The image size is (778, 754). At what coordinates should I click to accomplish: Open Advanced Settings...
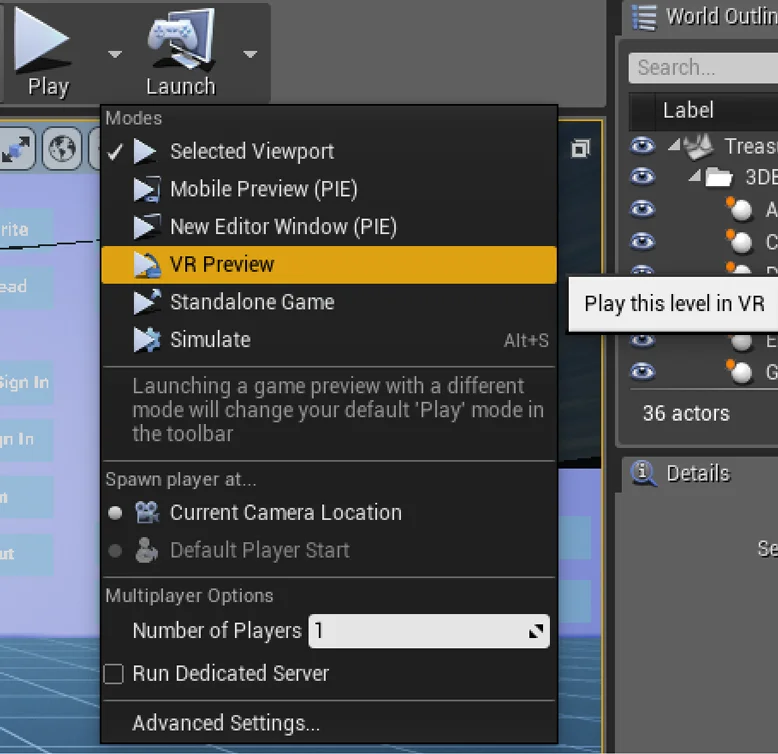coord(226,723)
